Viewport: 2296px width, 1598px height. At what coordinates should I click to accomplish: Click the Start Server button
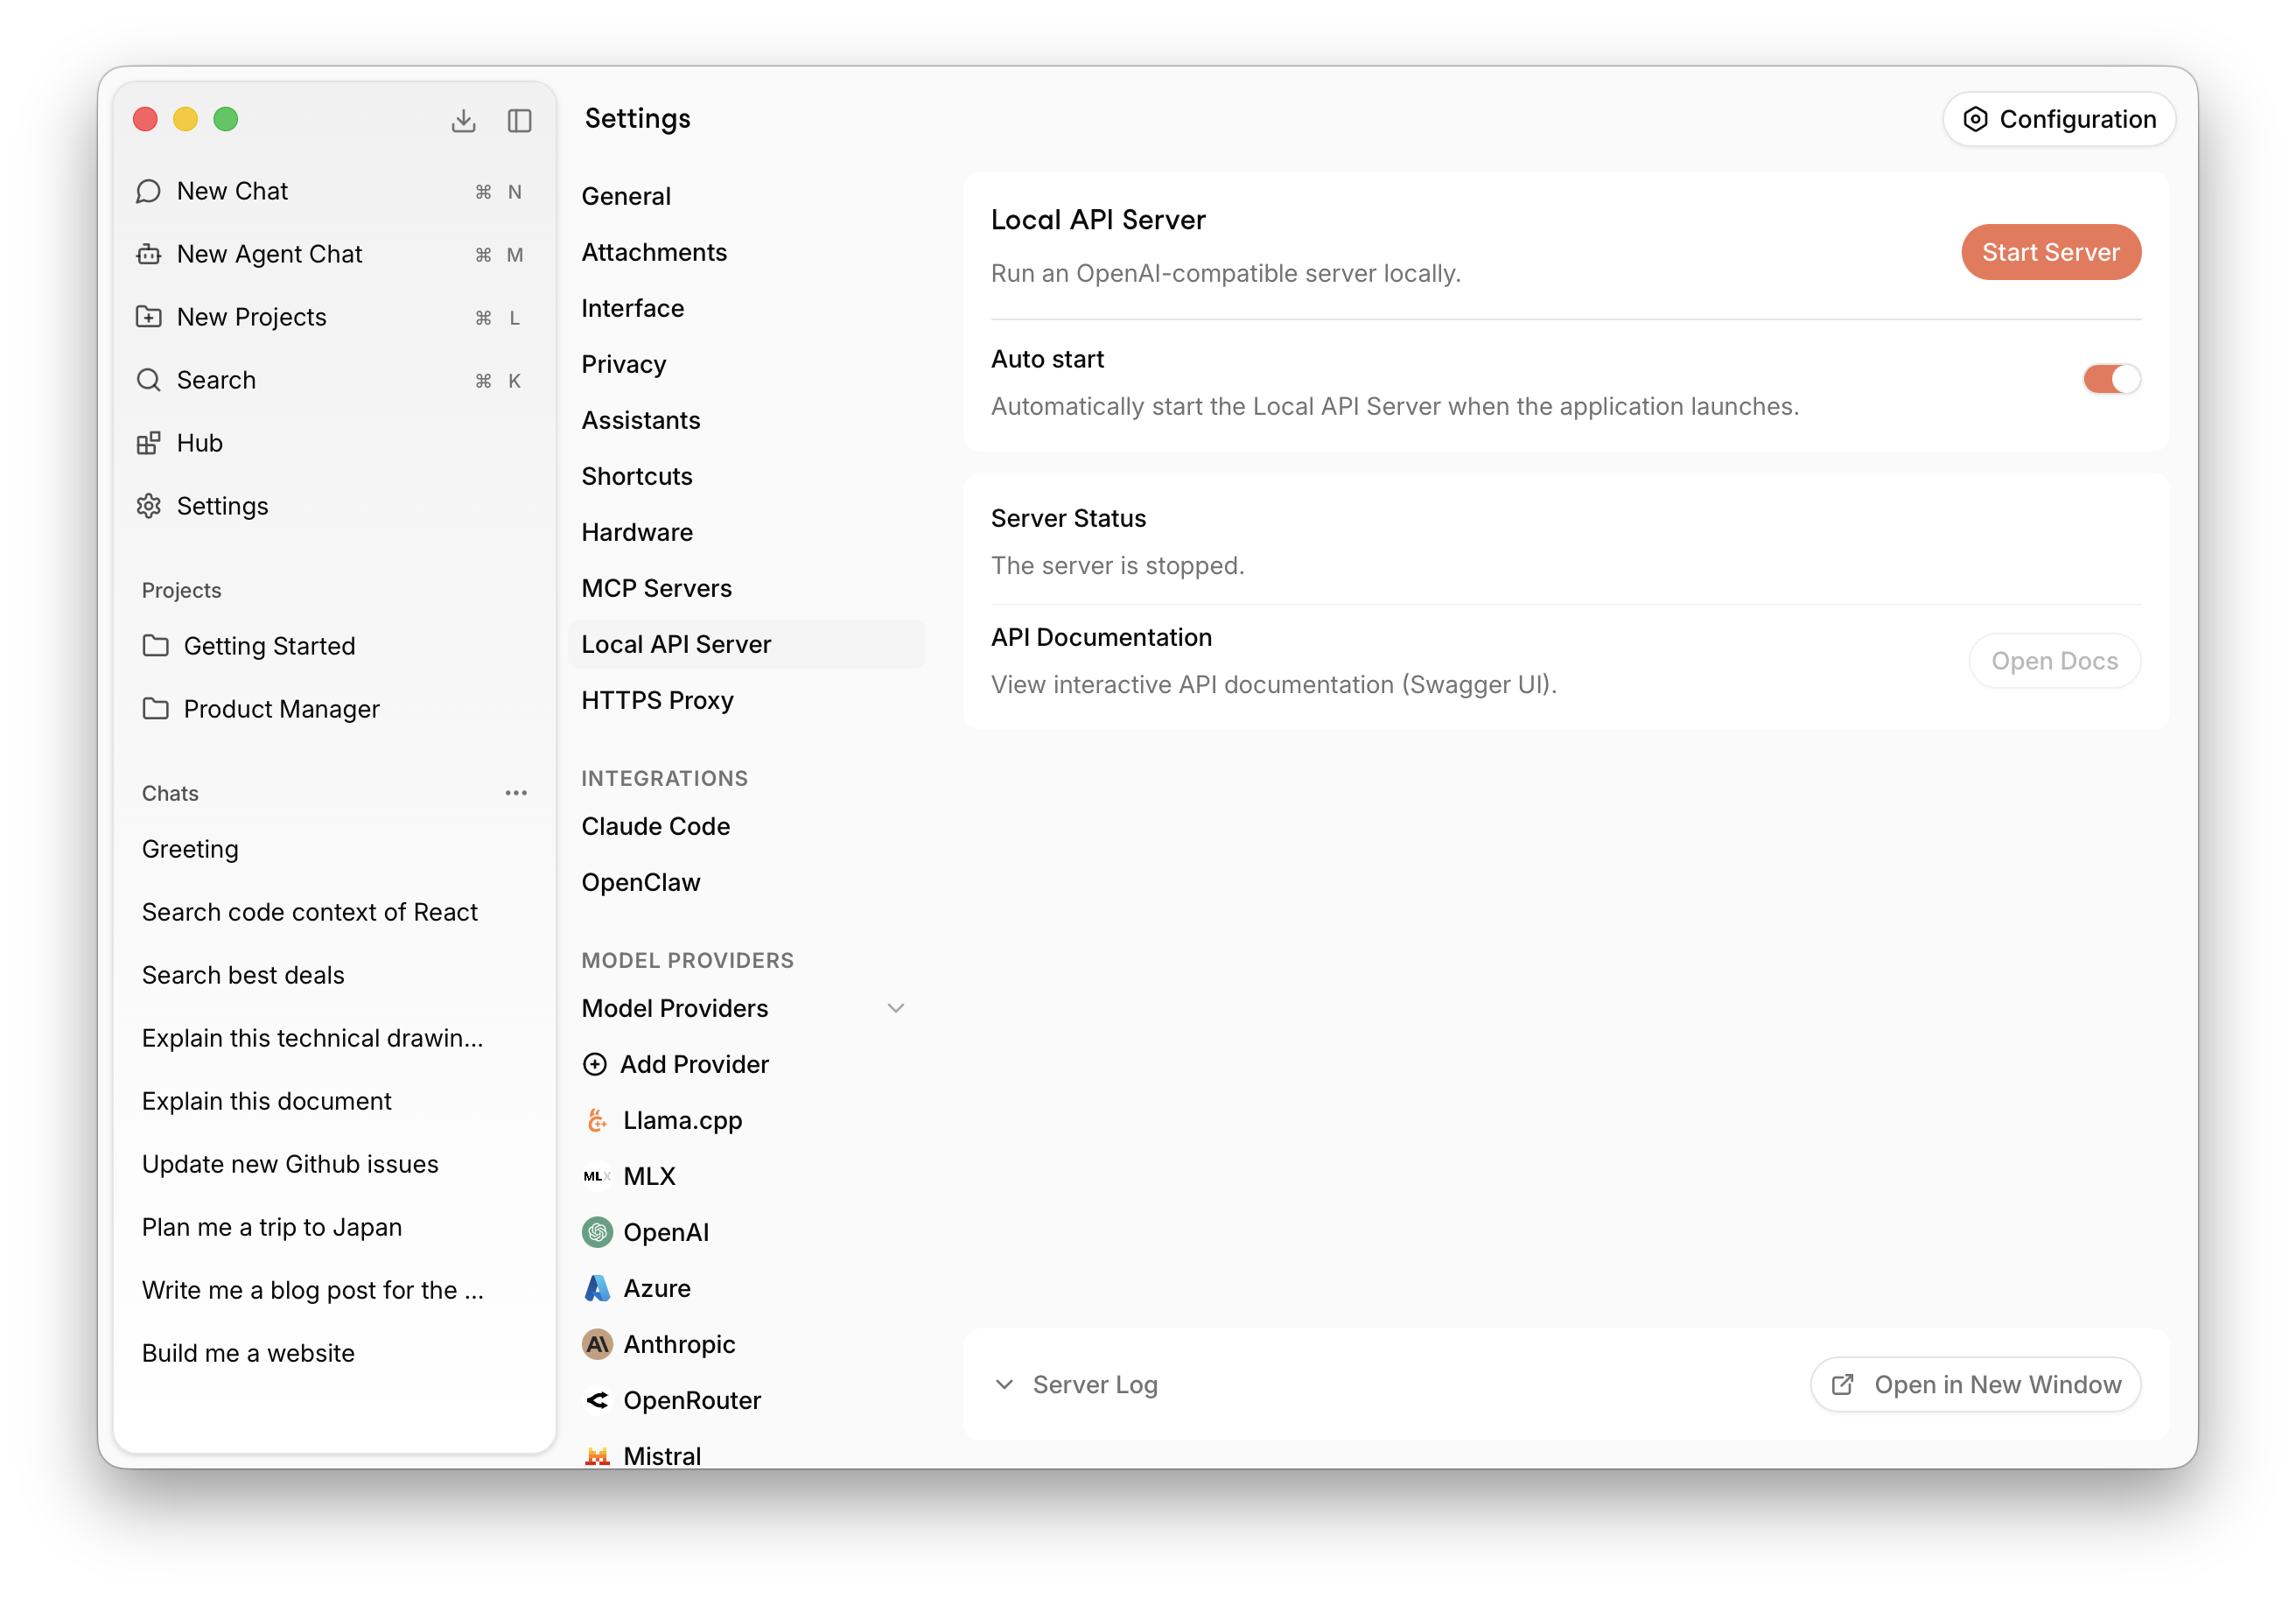pos(2050,252)
